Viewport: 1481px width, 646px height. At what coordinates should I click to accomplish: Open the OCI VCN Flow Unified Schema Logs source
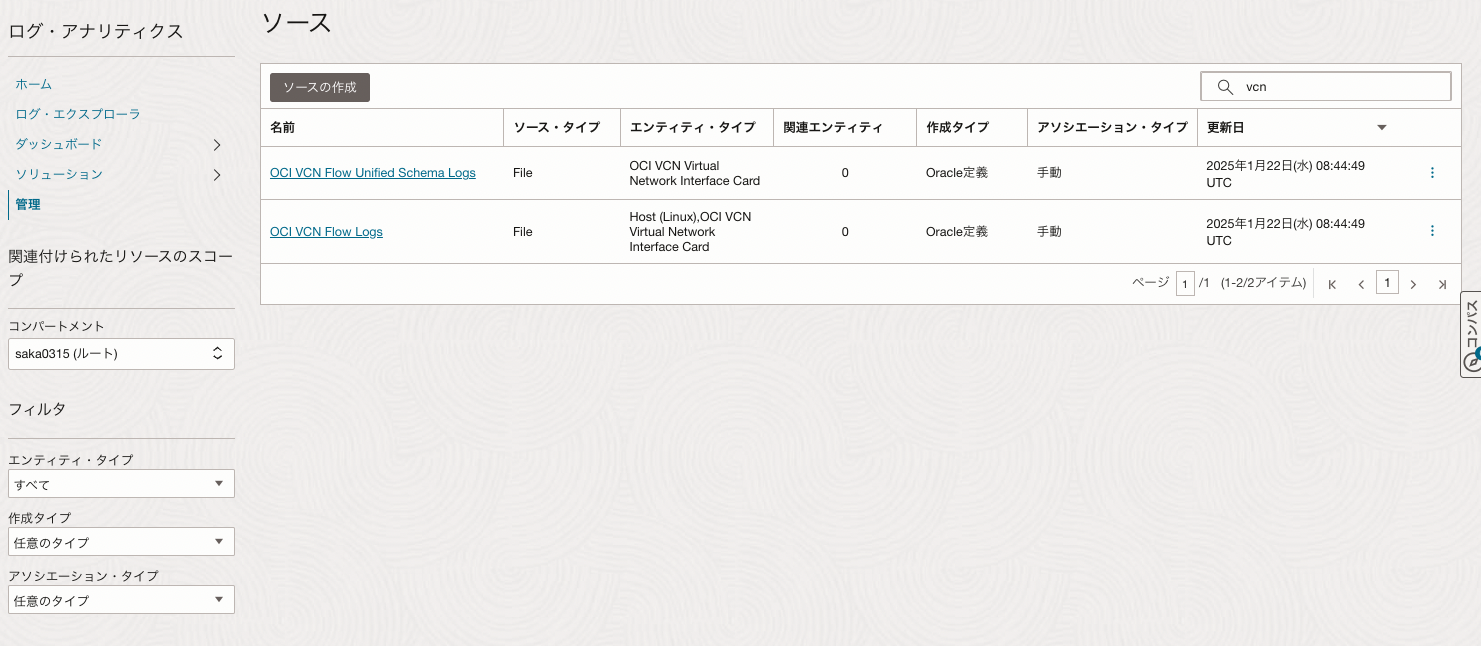[x=373, y=172]
